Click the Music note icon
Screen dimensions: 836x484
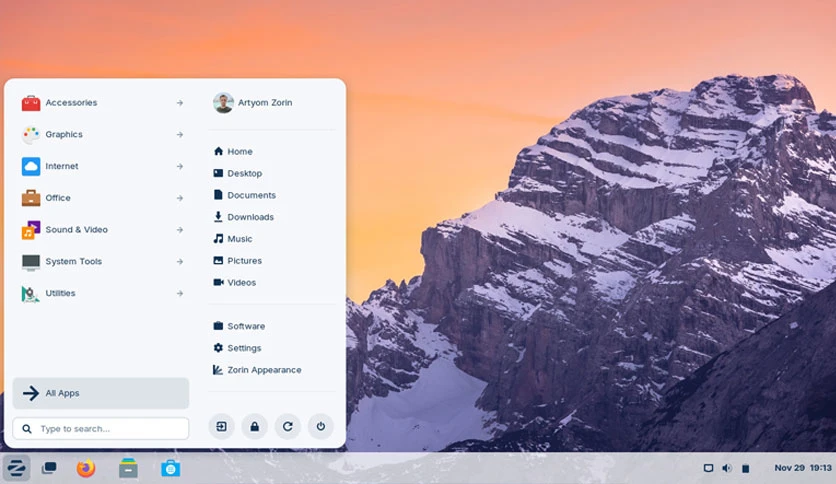(x=218, y=238)
